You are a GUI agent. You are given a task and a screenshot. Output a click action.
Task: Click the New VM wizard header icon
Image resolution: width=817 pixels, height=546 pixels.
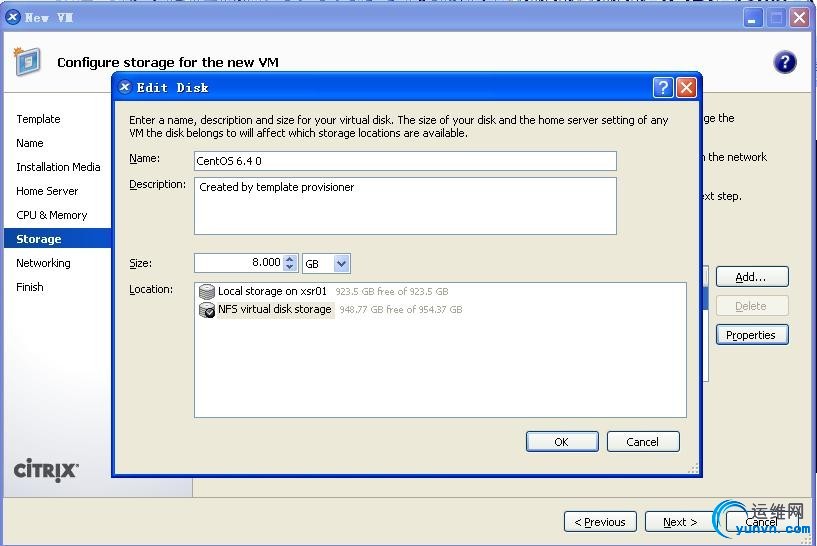27,61
